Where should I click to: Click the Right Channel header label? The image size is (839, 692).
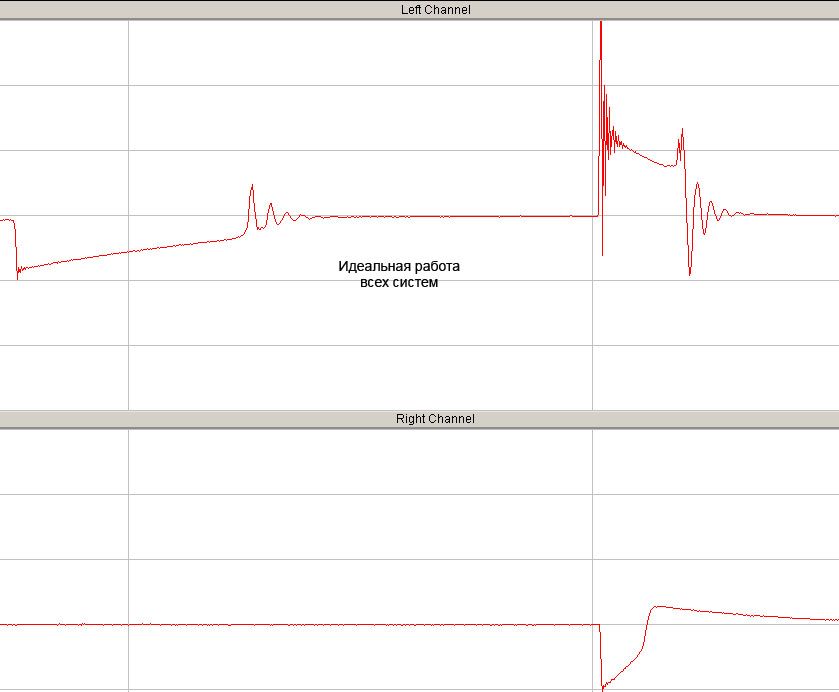pos(435,419)
